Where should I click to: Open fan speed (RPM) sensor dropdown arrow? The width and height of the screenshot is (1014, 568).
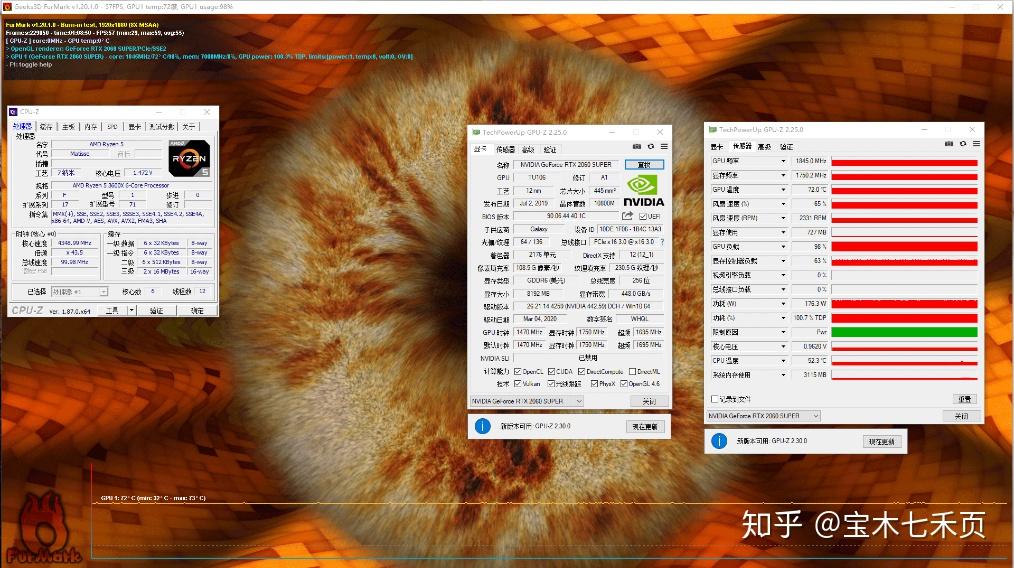coord(783,218)
